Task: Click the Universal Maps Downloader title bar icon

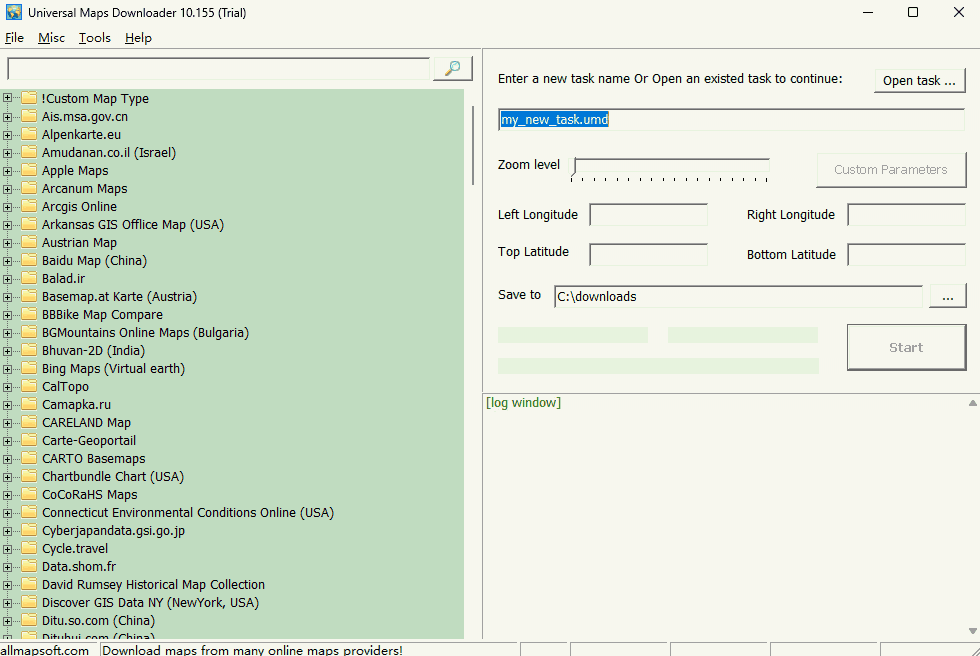Action: click(x=14, y=12)
